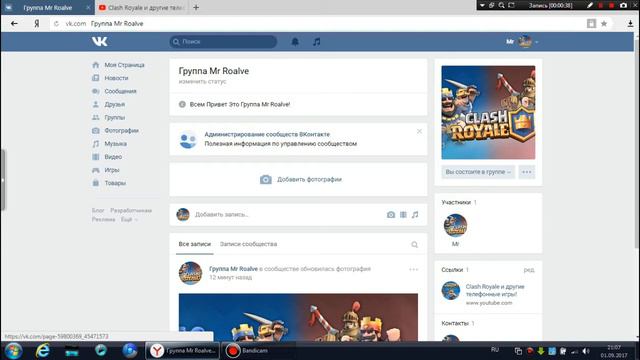Open Разработчикам footer link
640x360 pixels.
pos(131,210)
